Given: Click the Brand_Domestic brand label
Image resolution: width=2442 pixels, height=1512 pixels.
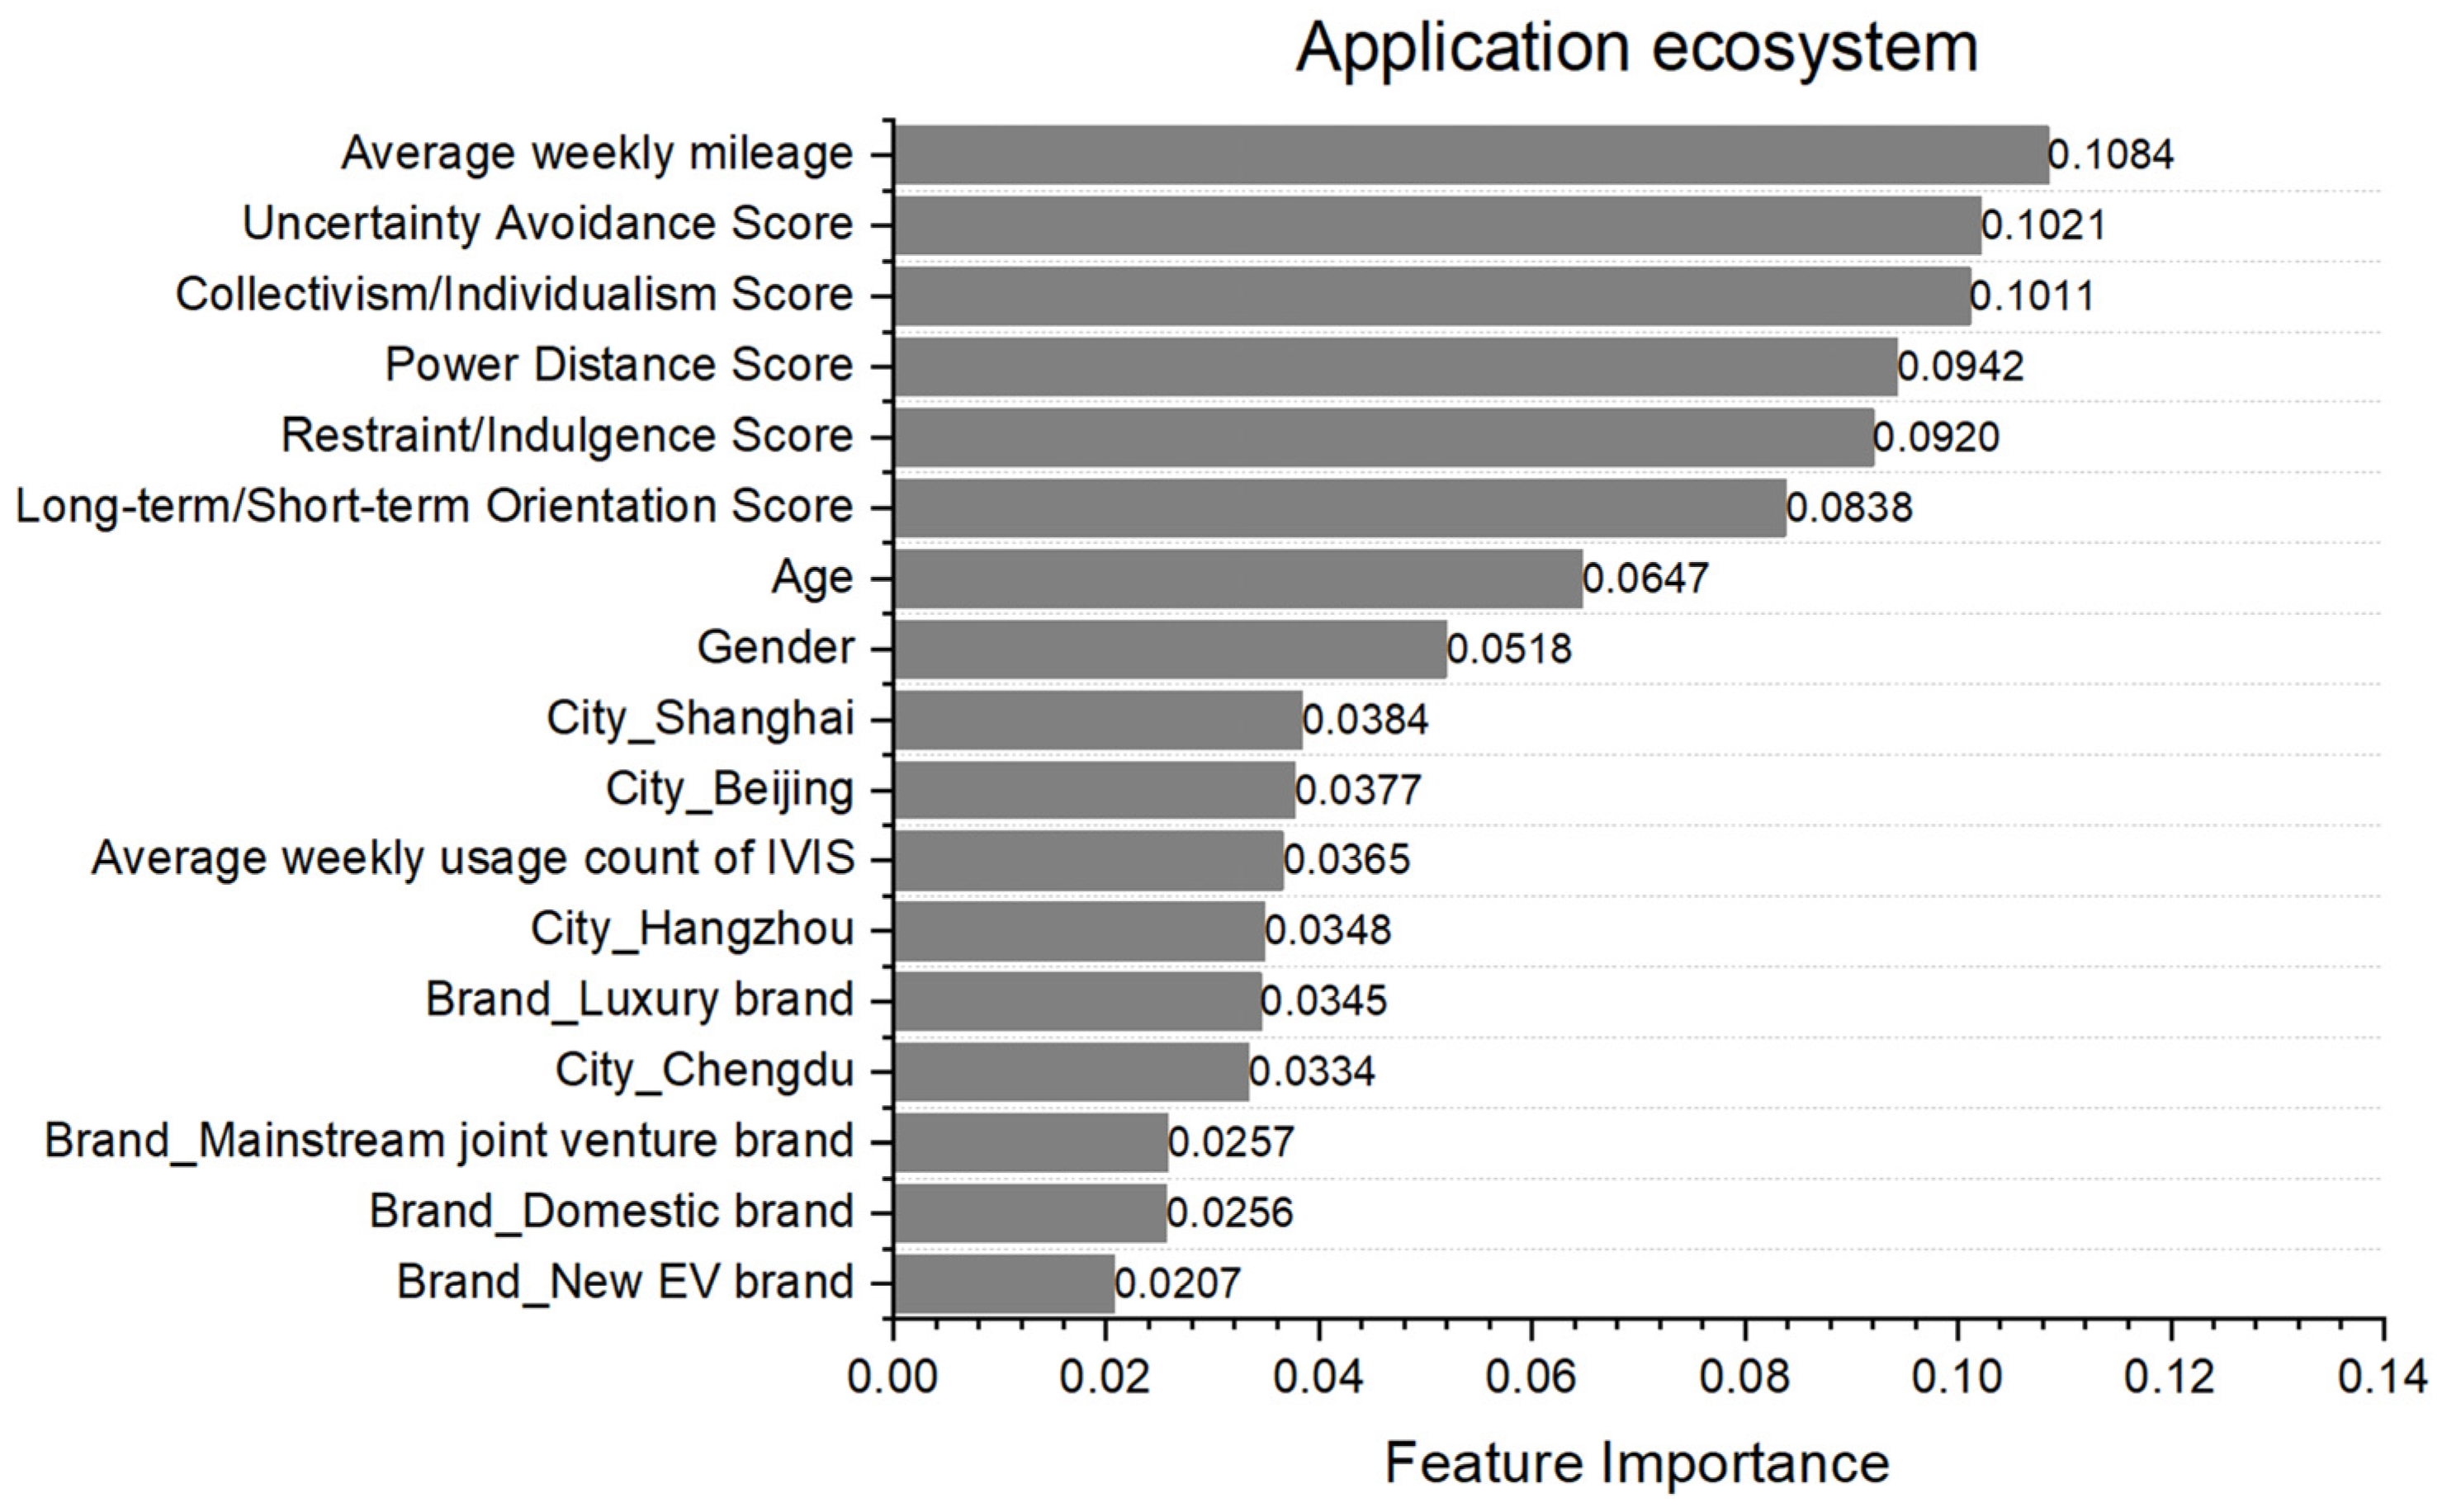Looking at the screenshot, I should coord(611,1212).
